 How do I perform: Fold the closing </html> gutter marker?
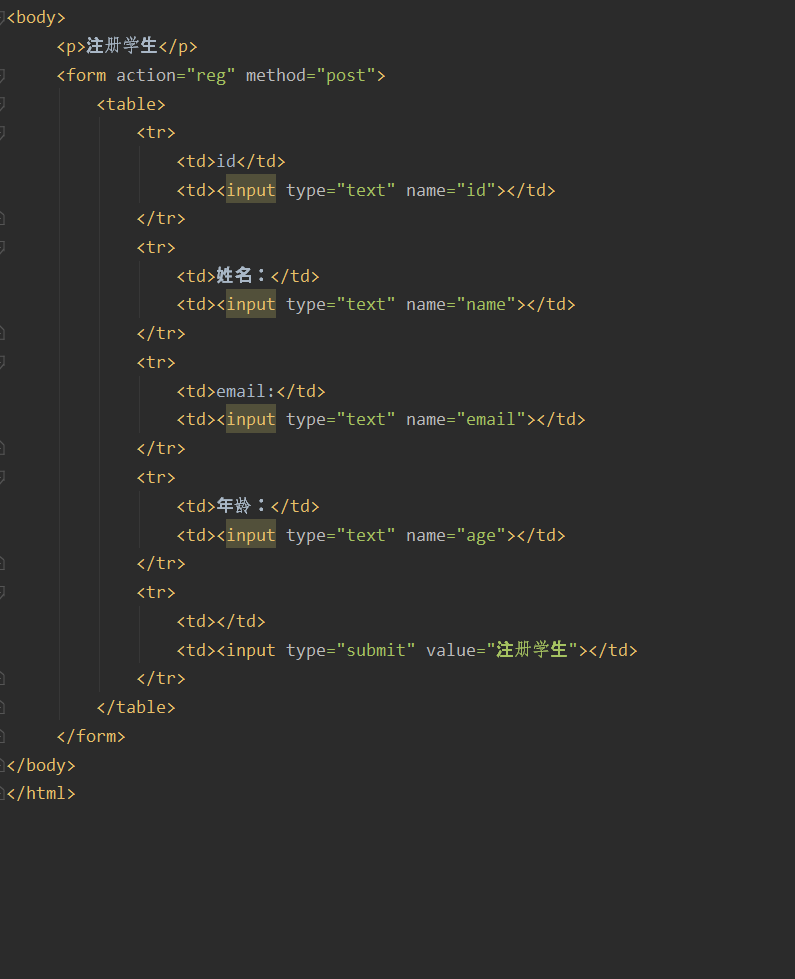[x=2, y=794]
